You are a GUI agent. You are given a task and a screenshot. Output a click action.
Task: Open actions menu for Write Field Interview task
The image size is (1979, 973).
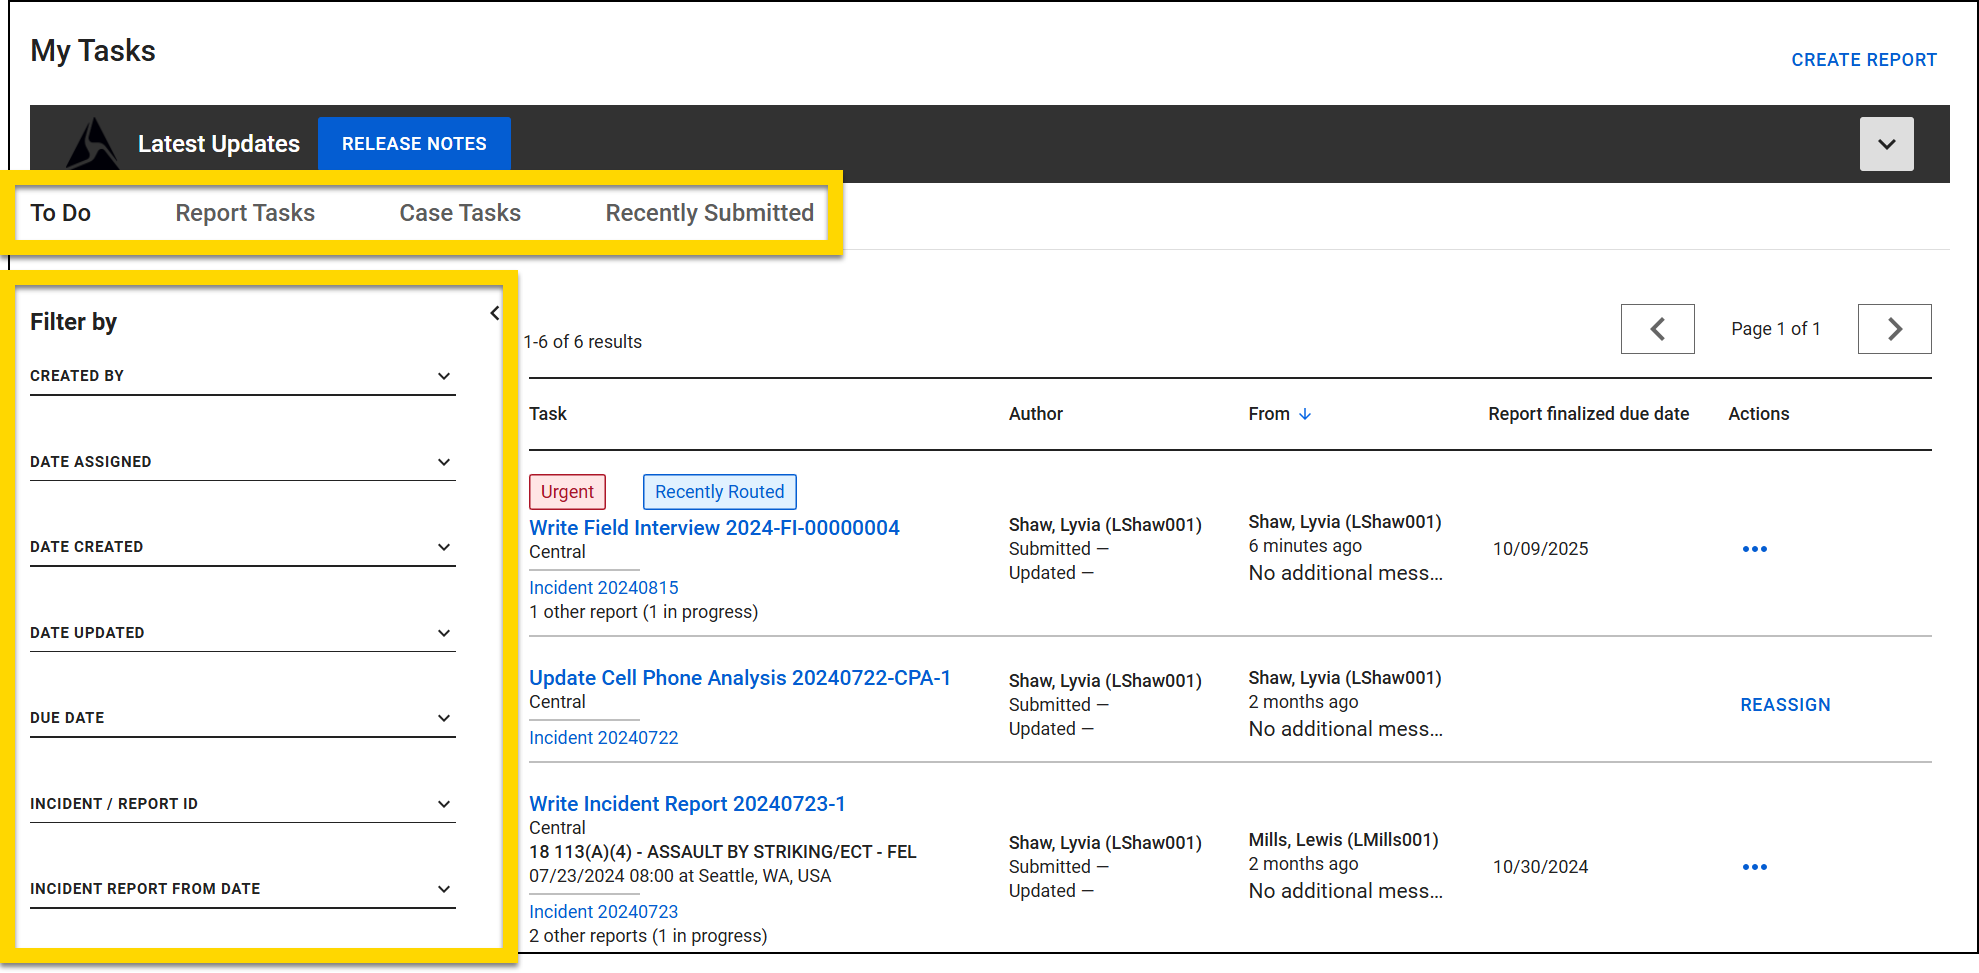coord(1755,548)
